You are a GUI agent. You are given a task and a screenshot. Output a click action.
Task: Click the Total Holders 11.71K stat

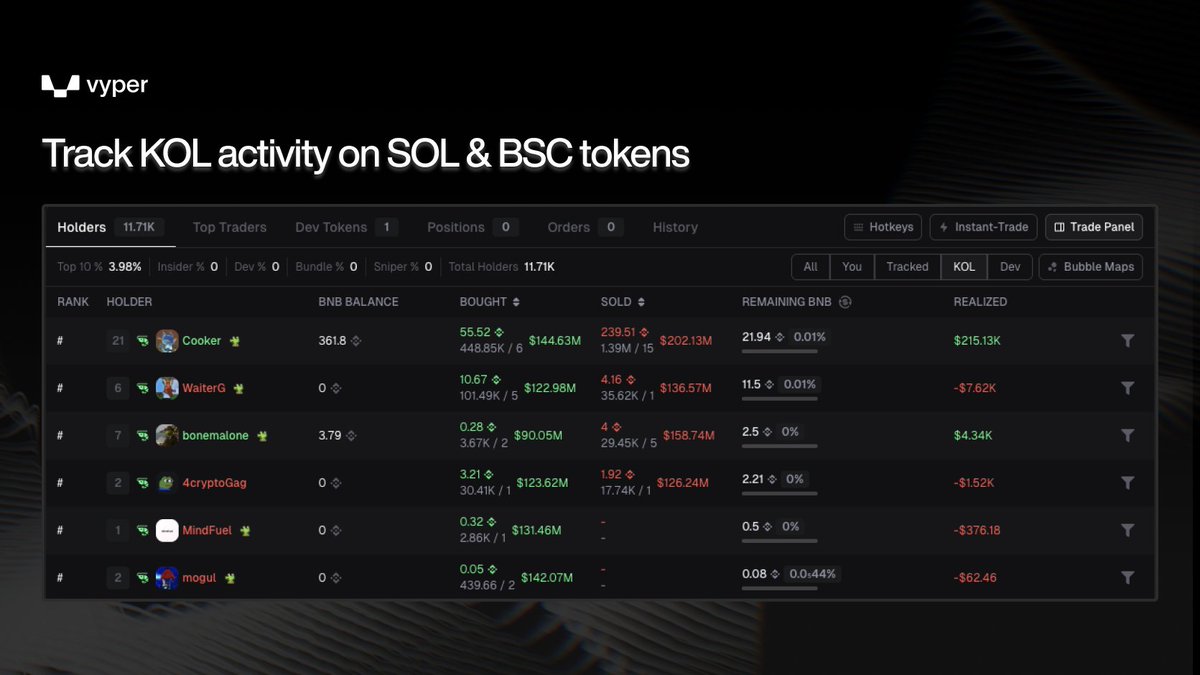click(501, 267)
